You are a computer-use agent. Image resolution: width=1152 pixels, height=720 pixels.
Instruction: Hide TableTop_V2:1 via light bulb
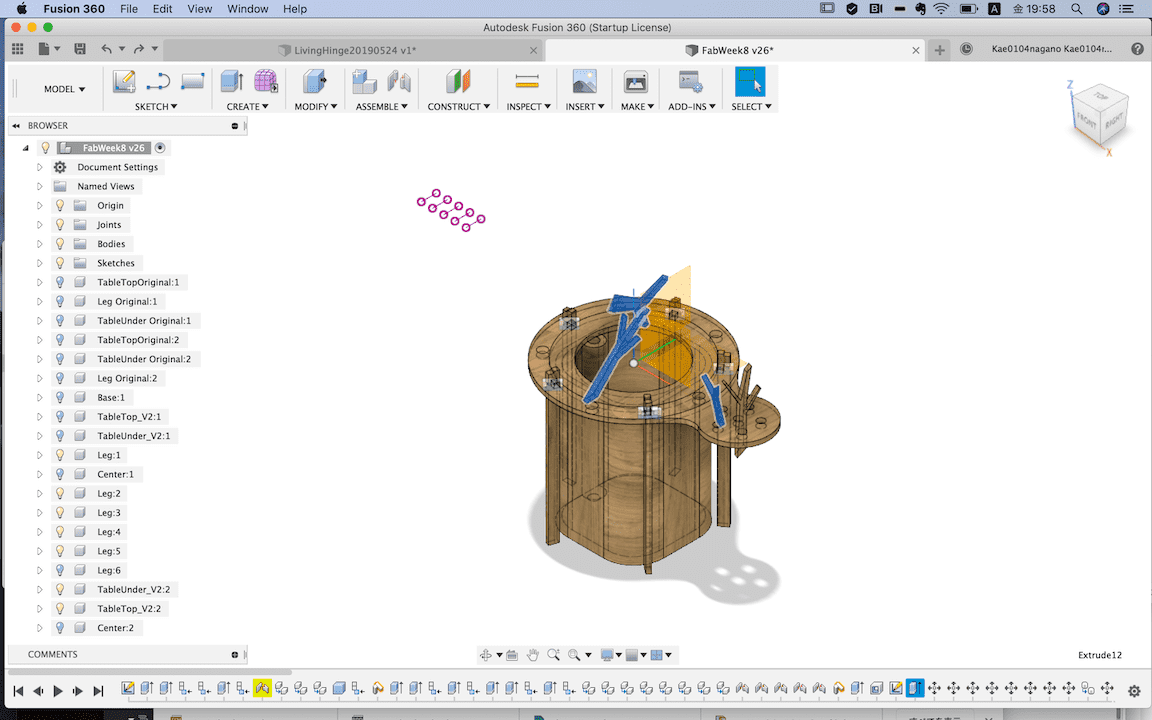click(60, 417)
